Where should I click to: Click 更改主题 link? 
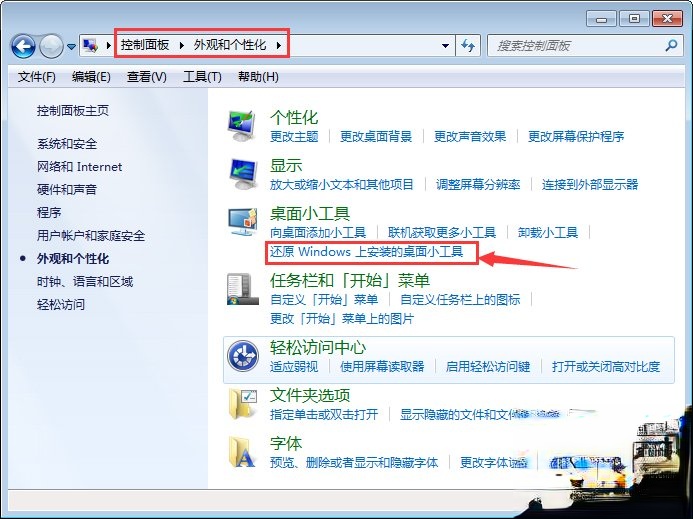click(294, 137)
